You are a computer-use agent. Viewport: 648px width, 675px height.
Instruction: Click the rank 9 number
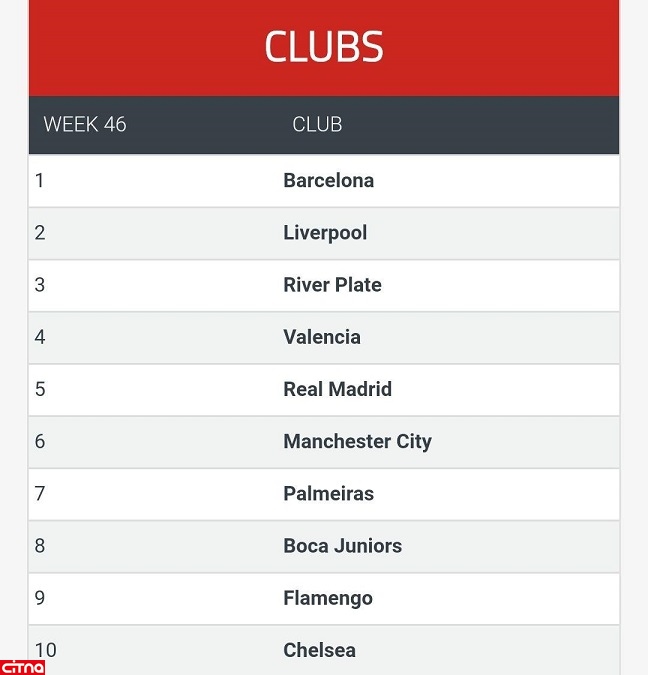[40, 598]
